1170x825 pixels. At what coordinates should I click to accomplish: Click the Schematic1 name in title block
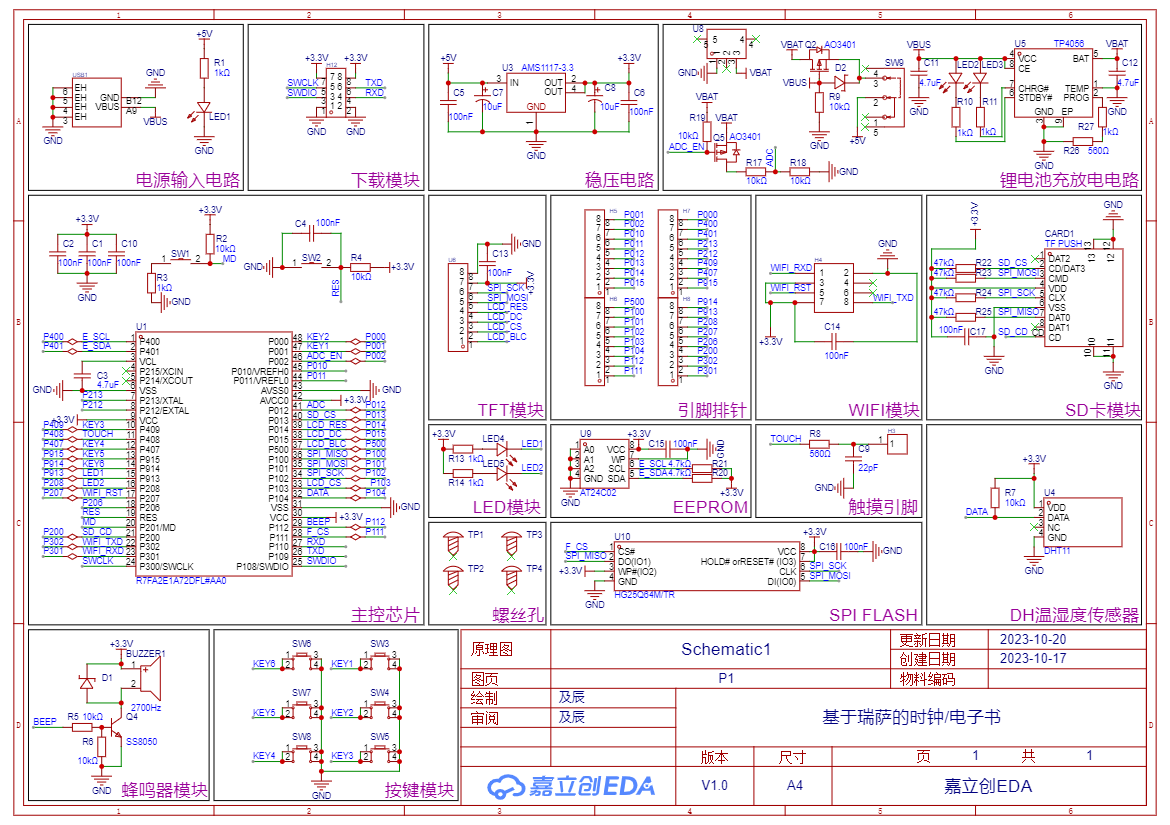725,649
